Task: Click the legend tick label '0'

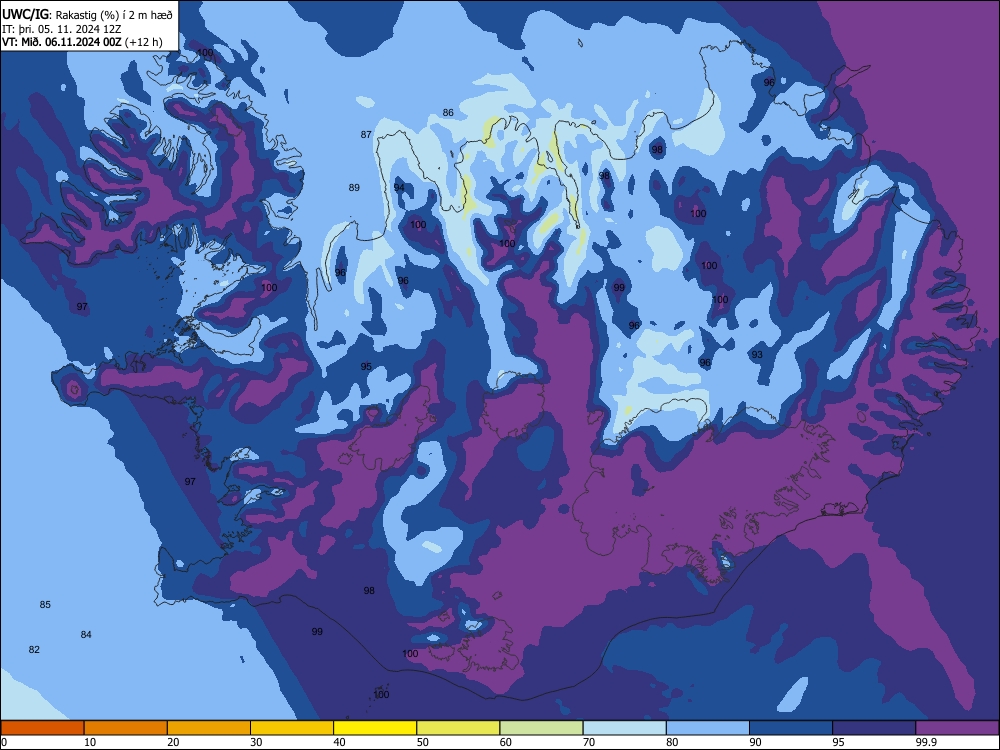Action: click(x=4, y=742)
